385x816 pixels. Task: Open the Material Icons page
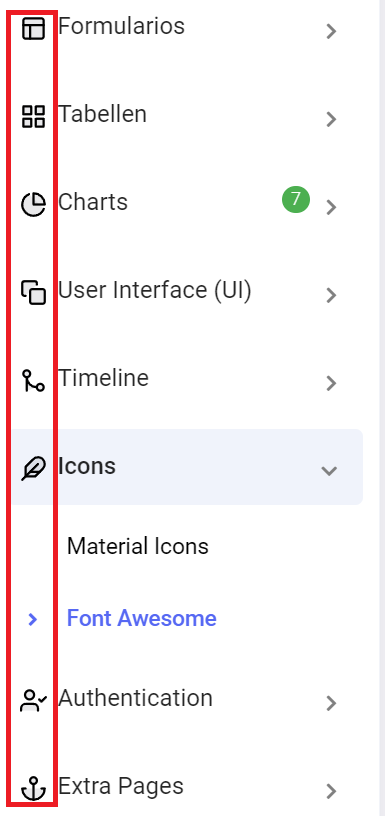(138, 546)
